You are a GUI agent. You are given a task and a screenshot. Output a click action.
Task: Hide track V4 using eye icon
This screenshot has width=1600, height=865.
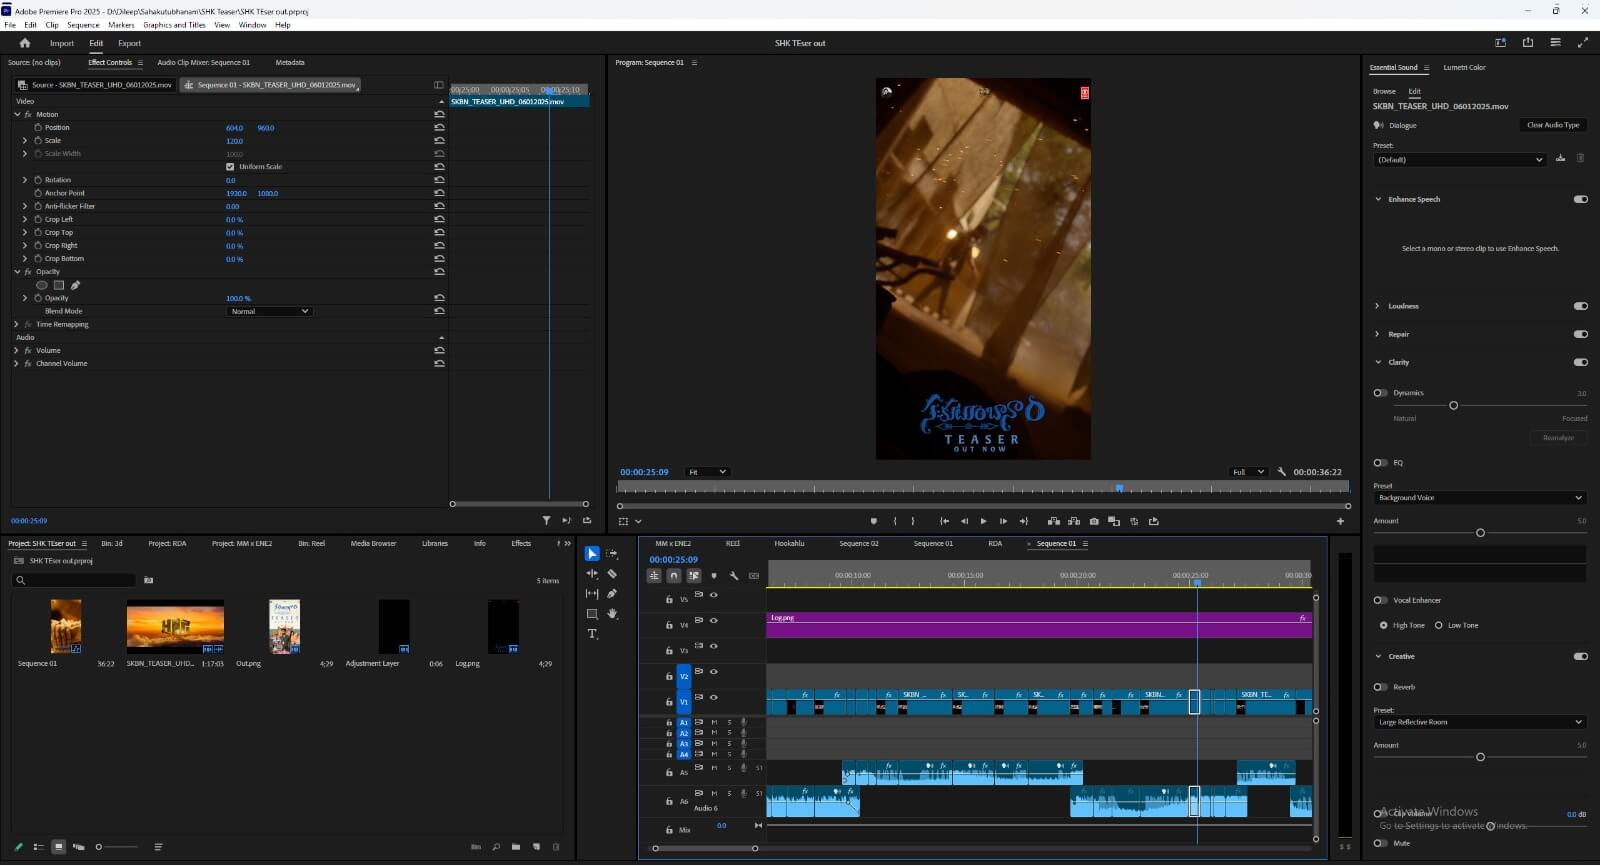(x=714, y=621)
